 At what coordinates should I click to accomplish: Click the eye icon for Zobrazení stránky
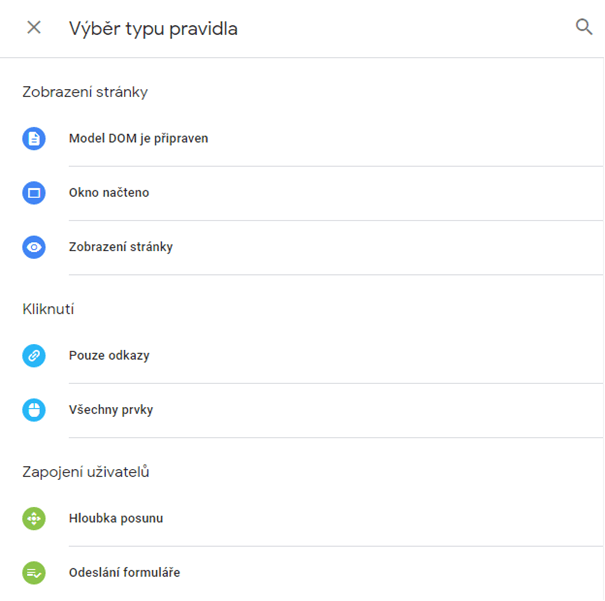pos(34,247)
